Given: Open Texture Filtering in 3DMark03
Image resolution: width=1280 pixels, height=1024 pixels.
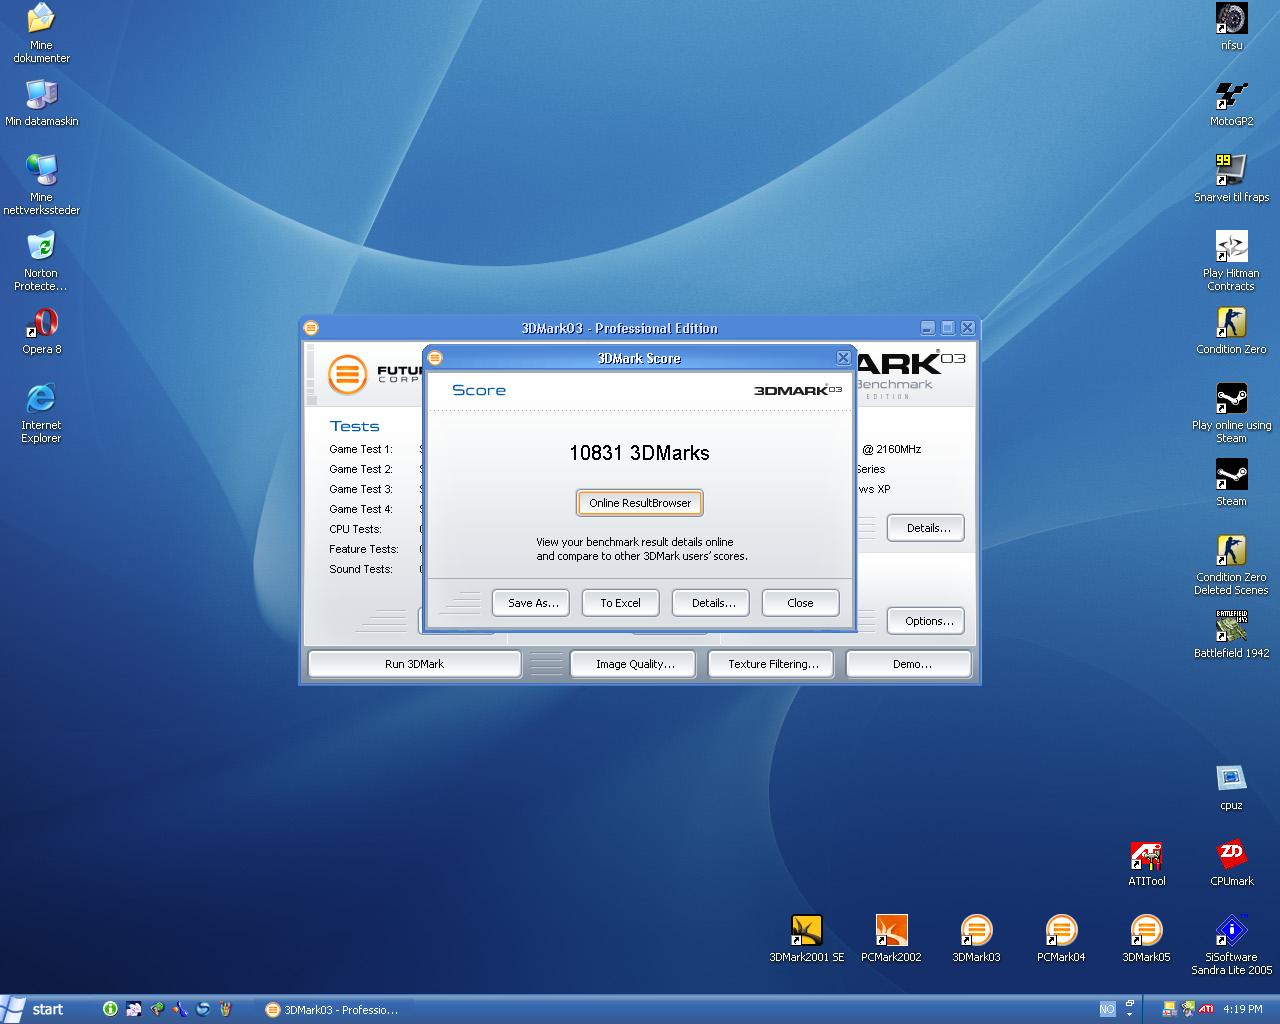Looking at the screenshot, I should (772, 664).
